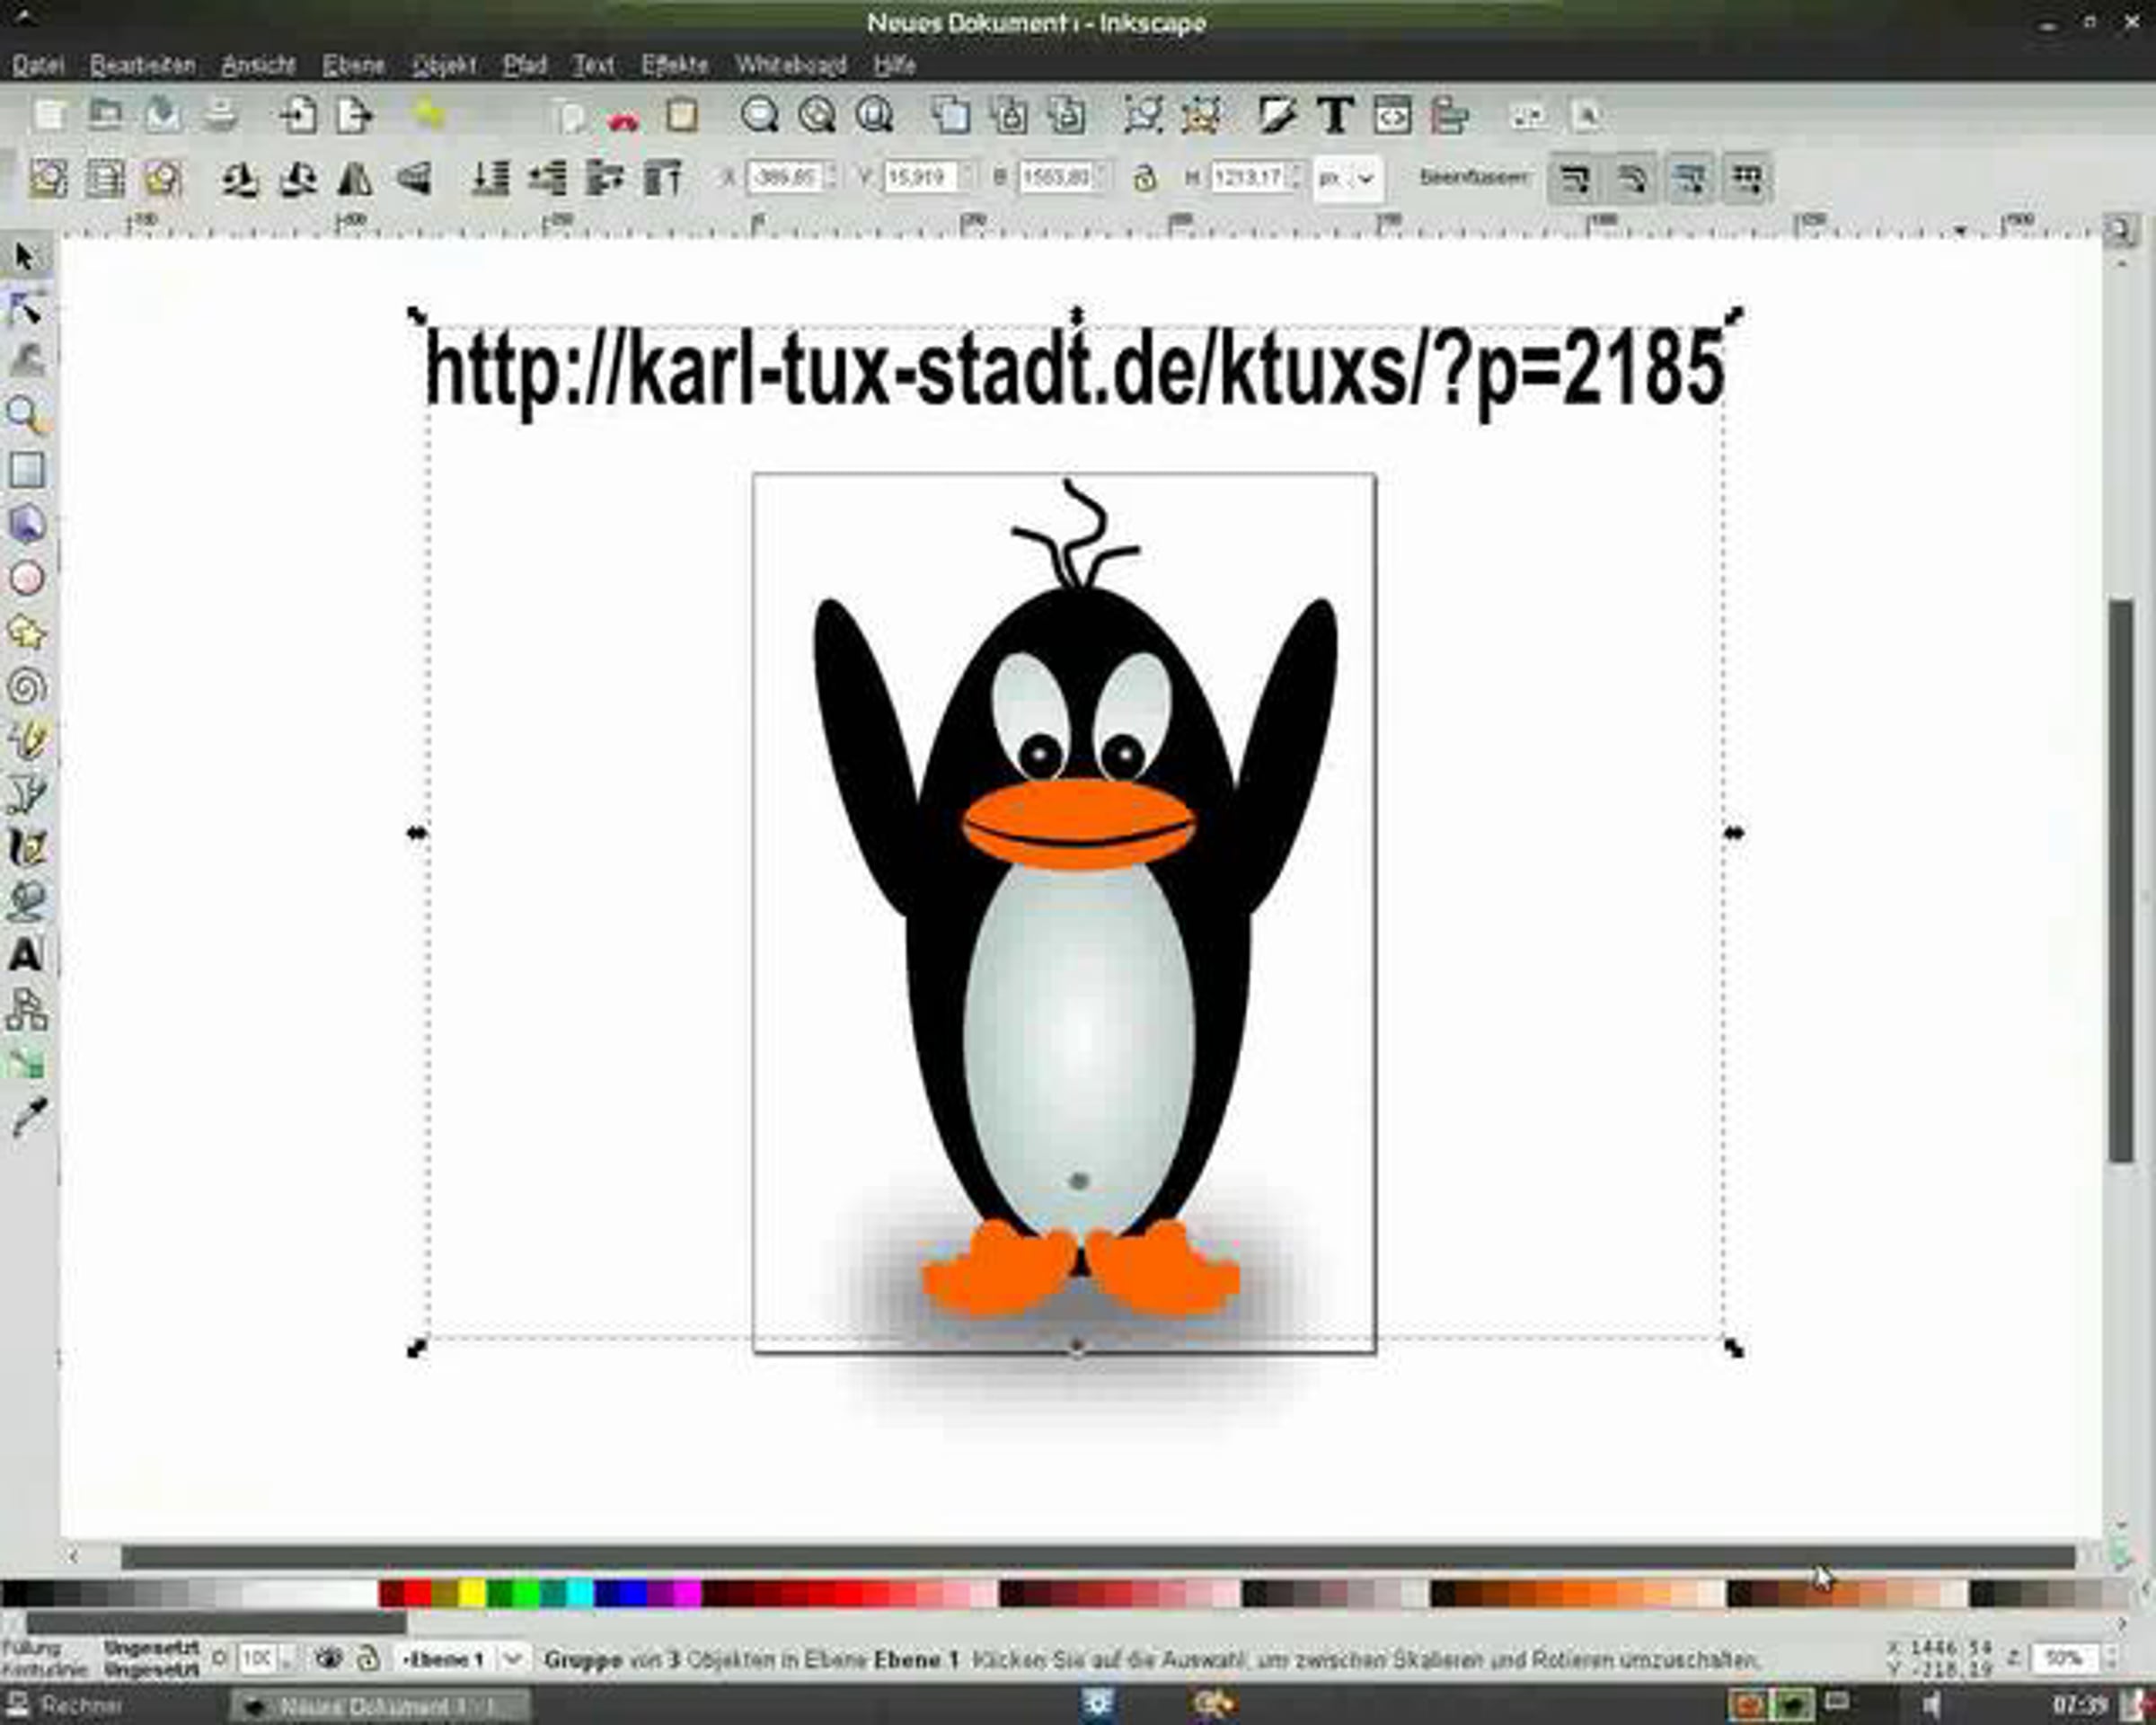Choose the Rectangle tool
Screen dimensions: 2156x1725
pos(26,469)
